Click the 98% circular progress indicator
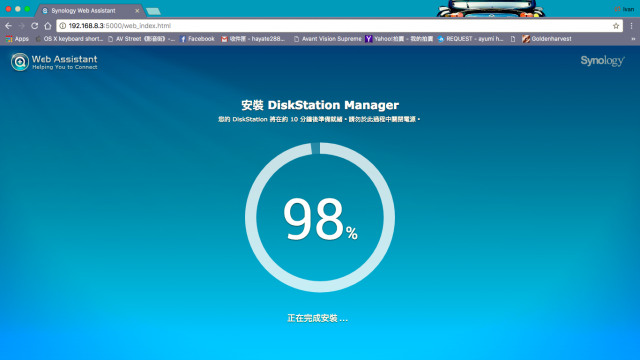Screen dimensions: 640x360 point(320,217)
